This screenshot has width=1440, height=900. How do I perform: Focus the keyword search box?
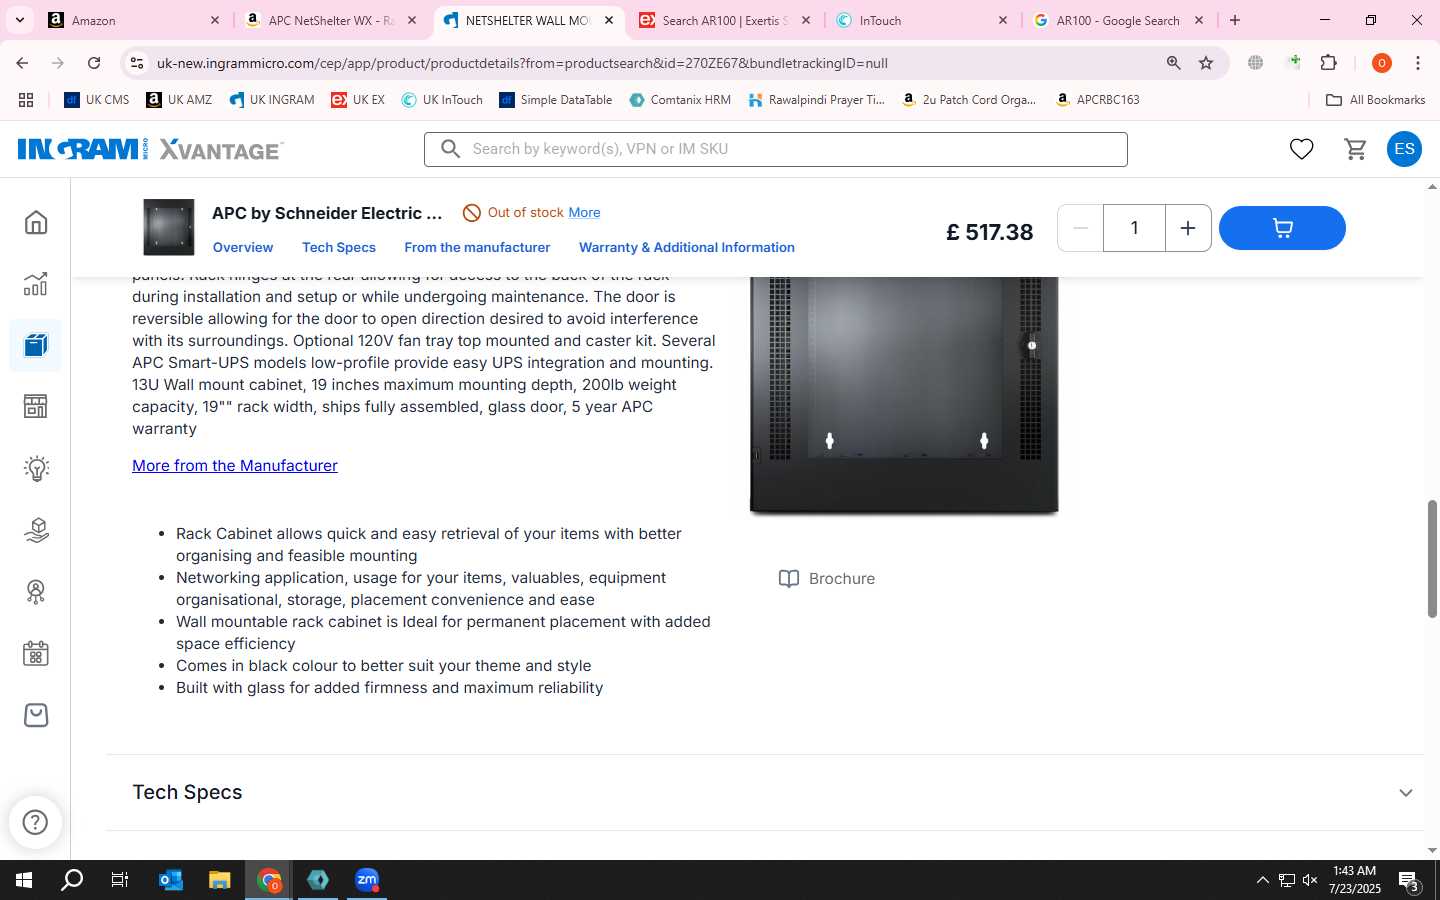click(776, 149)
